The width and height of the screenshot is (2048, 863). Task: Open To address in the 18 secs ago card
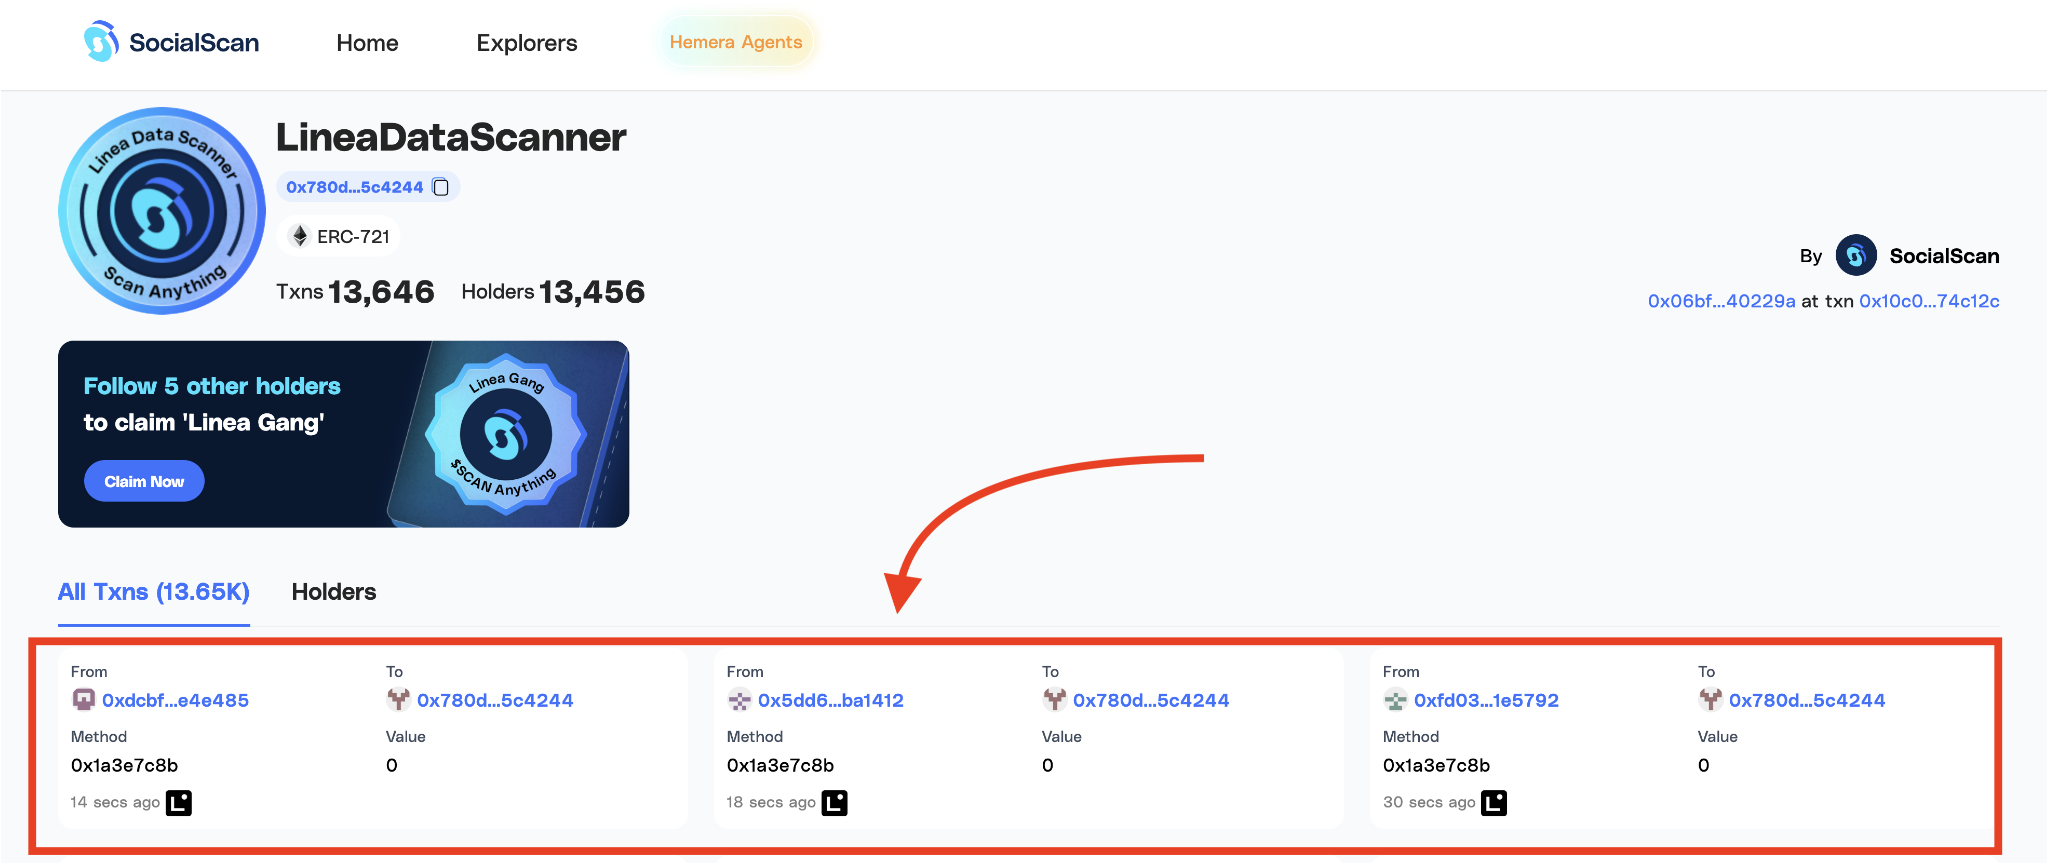[1151, 700]
